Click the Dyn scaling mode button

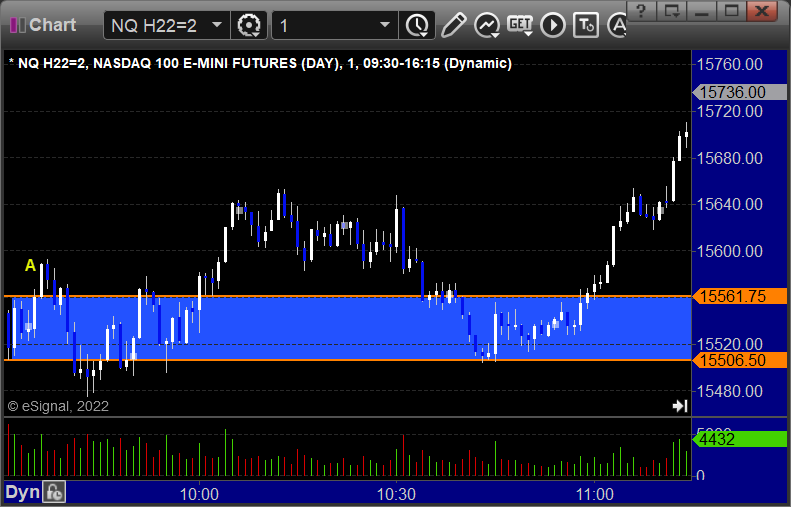click(22, 492)
